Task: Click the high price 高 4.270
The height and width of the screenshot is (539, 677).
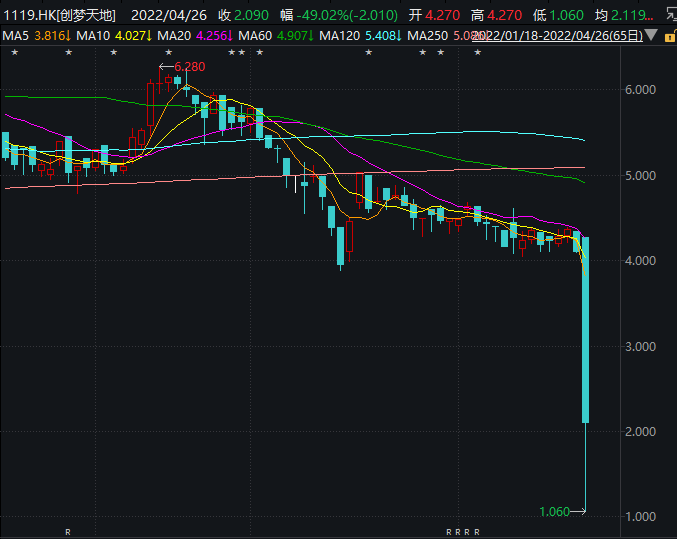Action: [496, 16]
